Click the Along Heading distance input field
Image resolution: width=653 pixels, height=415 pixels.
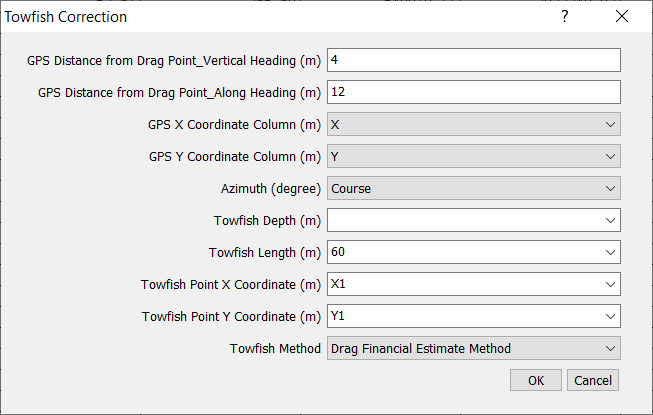(x=474, y=92)
